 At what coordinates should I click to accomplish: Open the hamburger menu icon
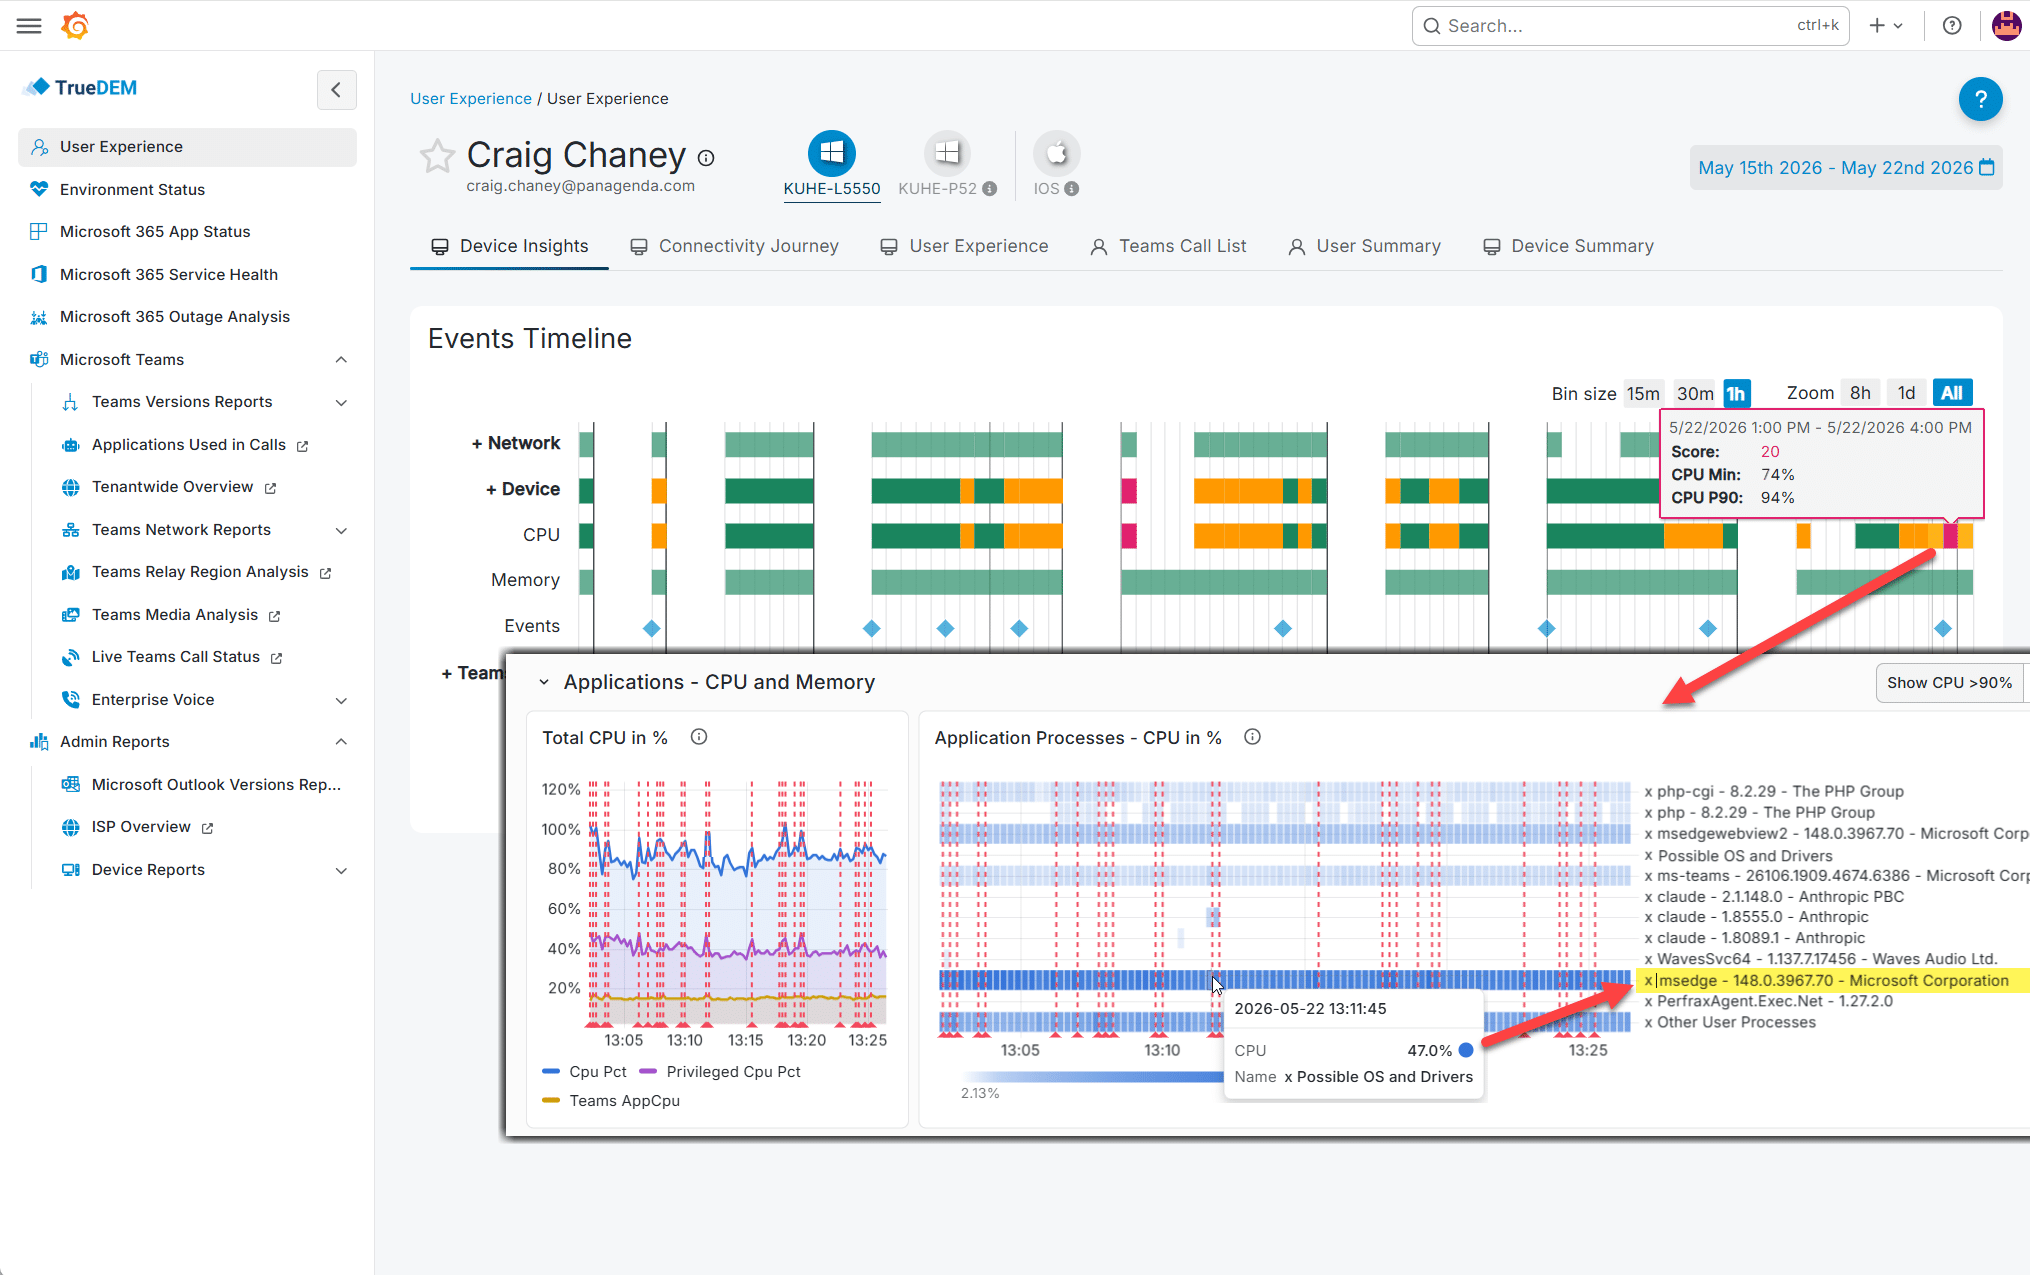[x=29, y=26]
